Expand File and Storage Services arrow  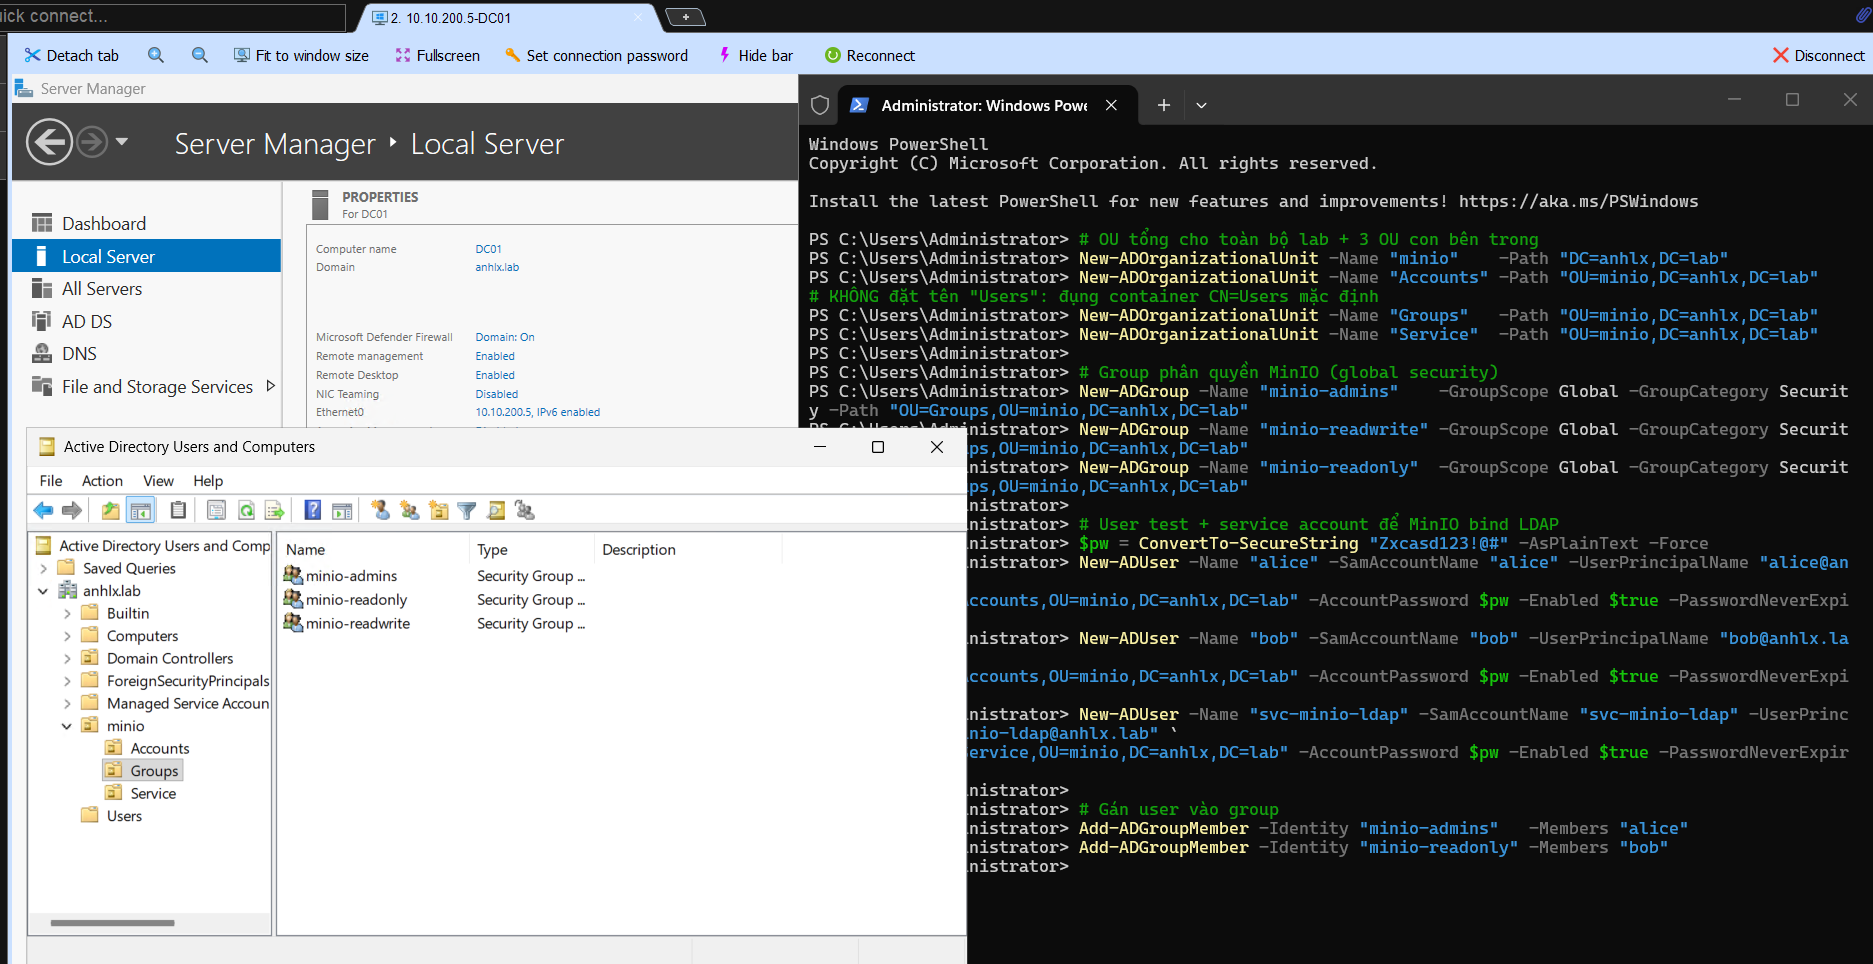point(270,386)
